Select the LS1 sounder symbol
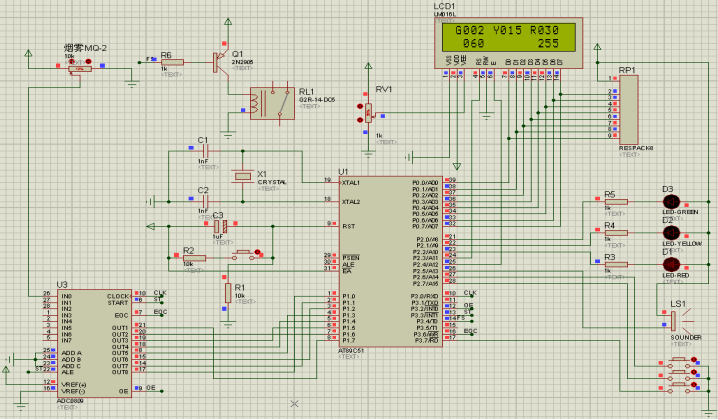 (681, 320)
